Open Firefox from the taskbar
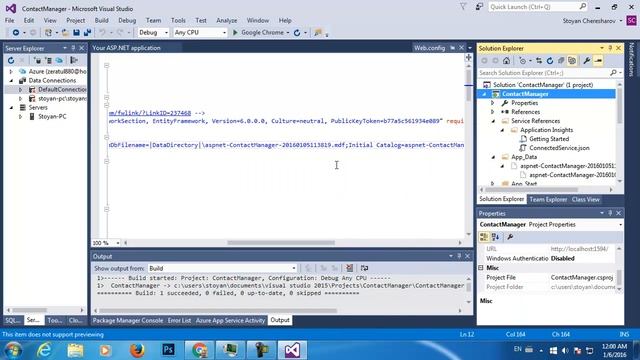Image resolution: width=640 pixels, height=360 pixels. pyautogui.click(x=137, y=350)
